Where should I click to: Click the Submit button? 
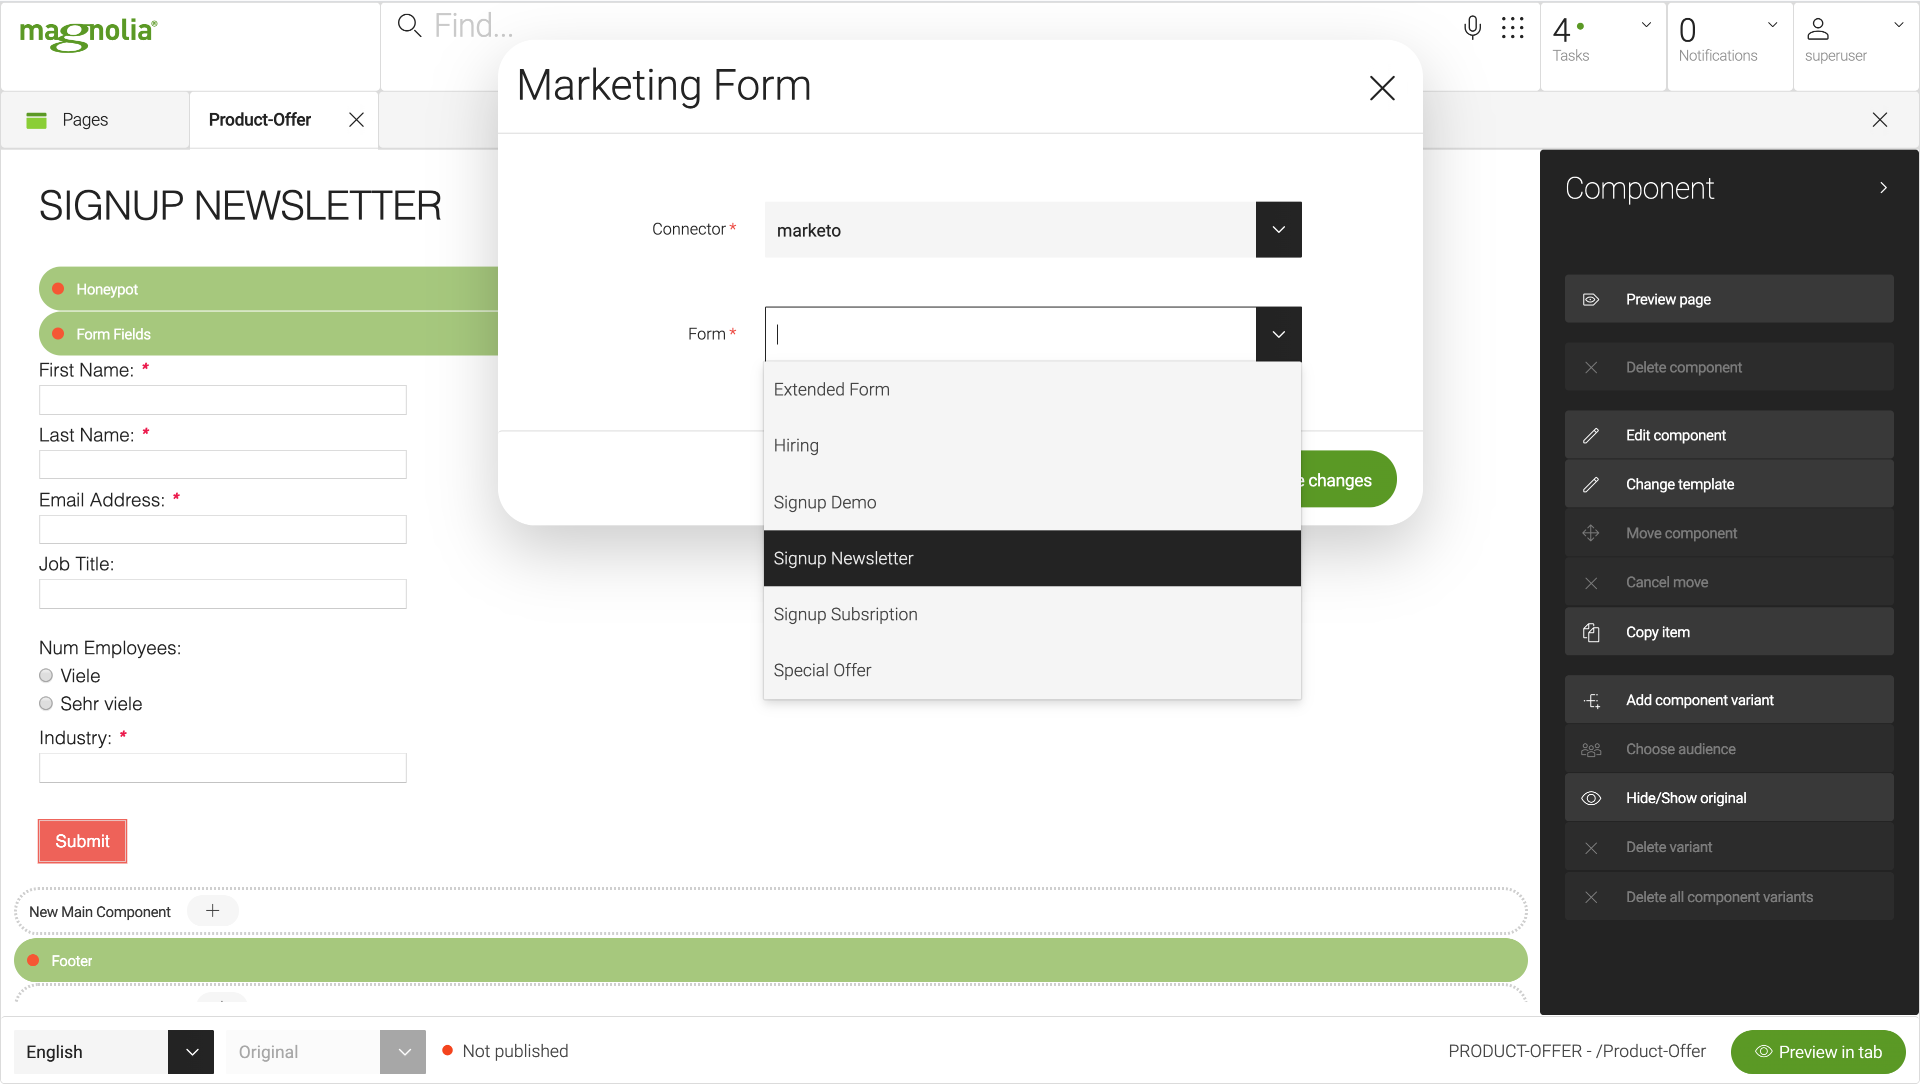tap(82, 841)
